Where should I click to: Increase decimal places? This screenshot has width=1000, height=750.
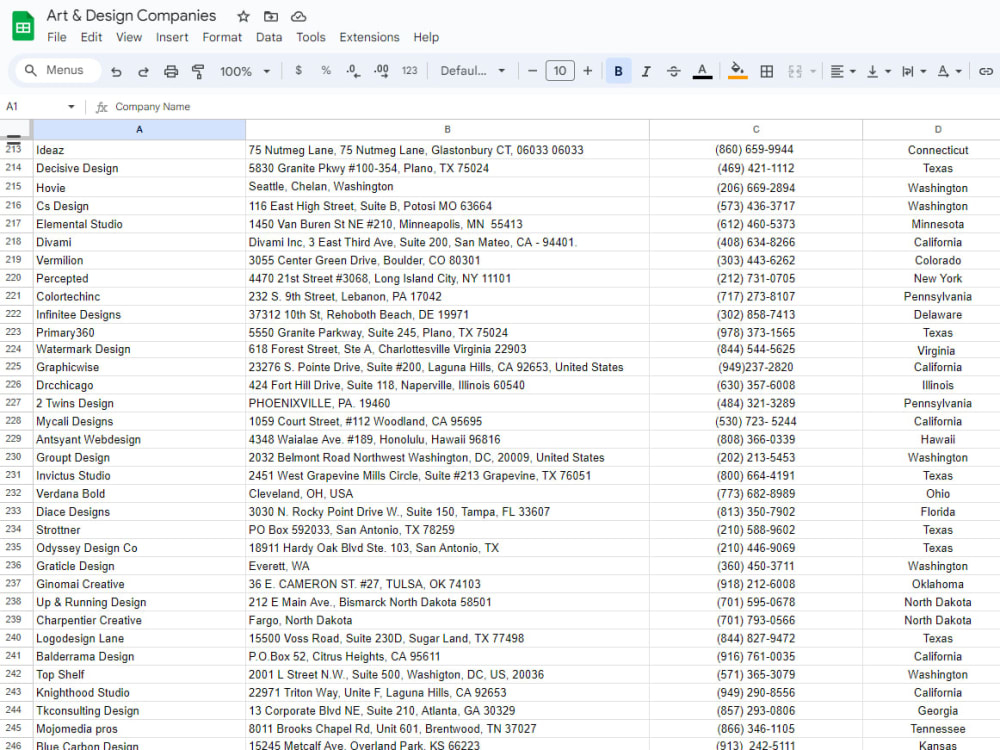[381, 71]
